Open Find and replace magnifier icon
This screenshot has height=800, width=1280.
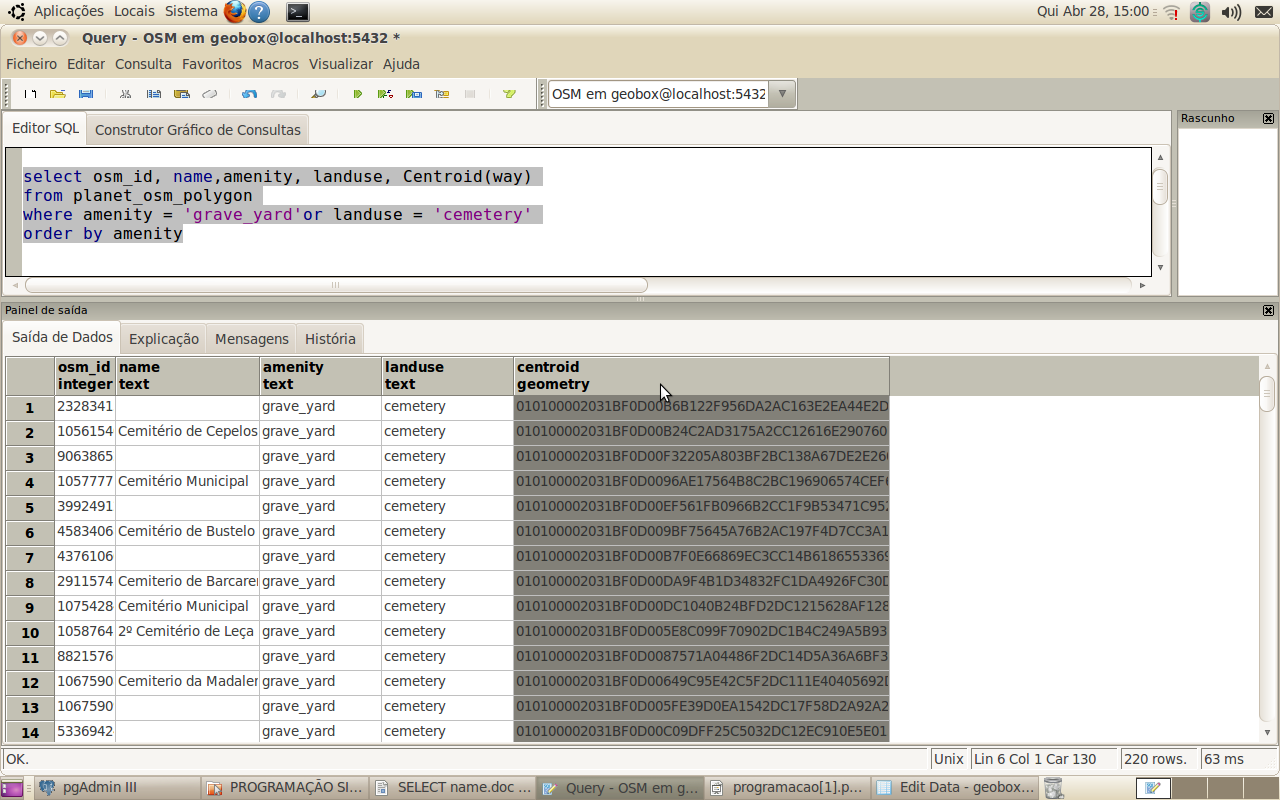pos(318,94)
